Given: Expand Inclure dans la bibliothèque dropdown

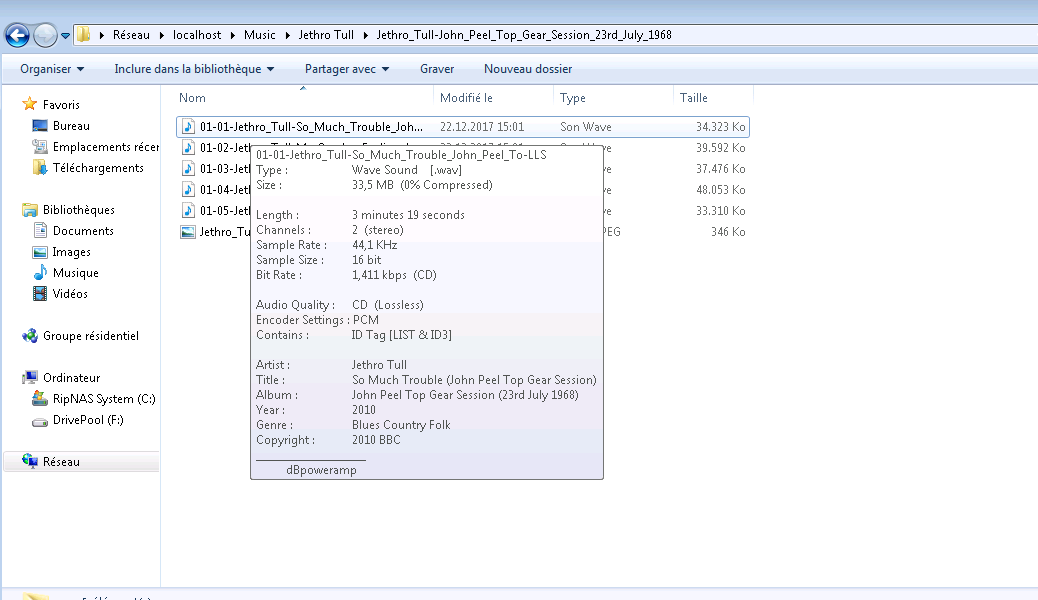Looking at the screenshot, I should coord(194,69).
